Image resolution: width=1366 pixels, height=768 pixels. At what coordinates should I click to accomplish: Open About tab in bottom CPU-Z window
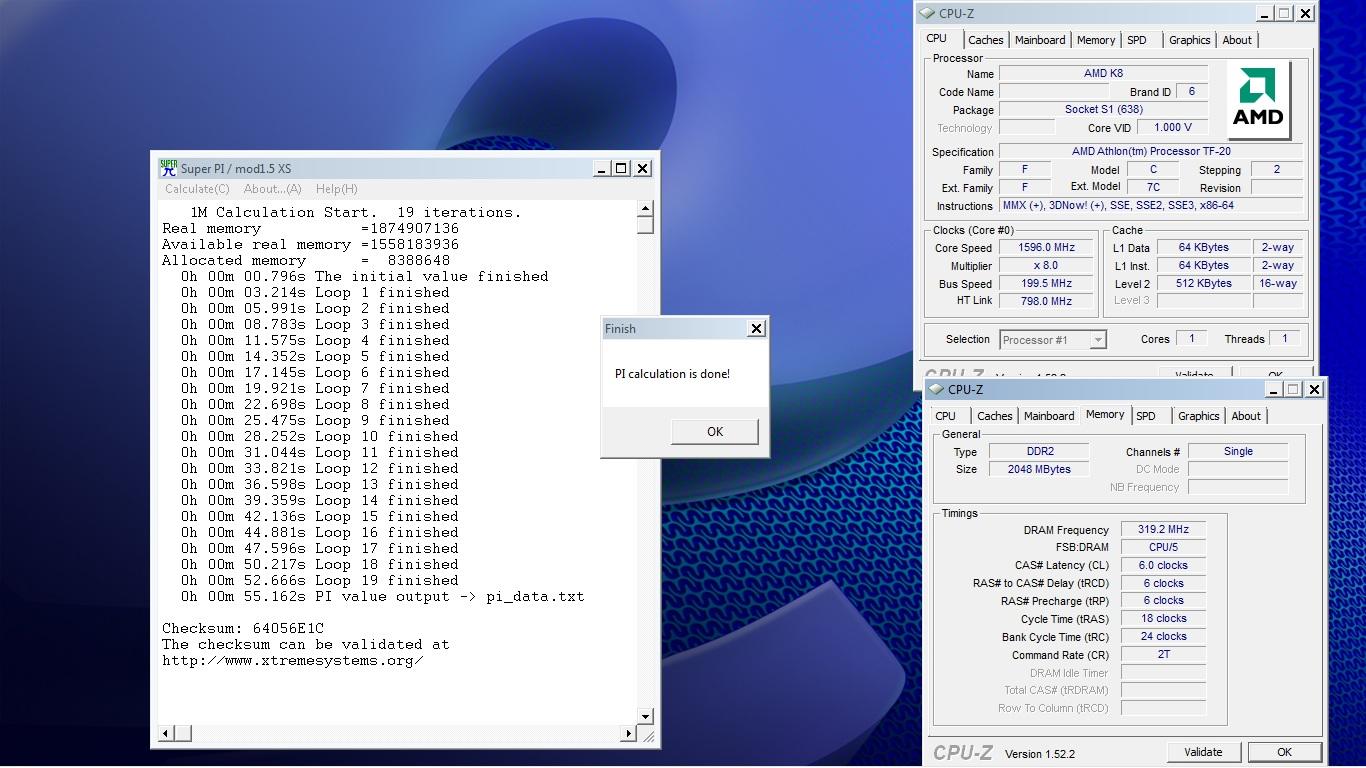1246,416
